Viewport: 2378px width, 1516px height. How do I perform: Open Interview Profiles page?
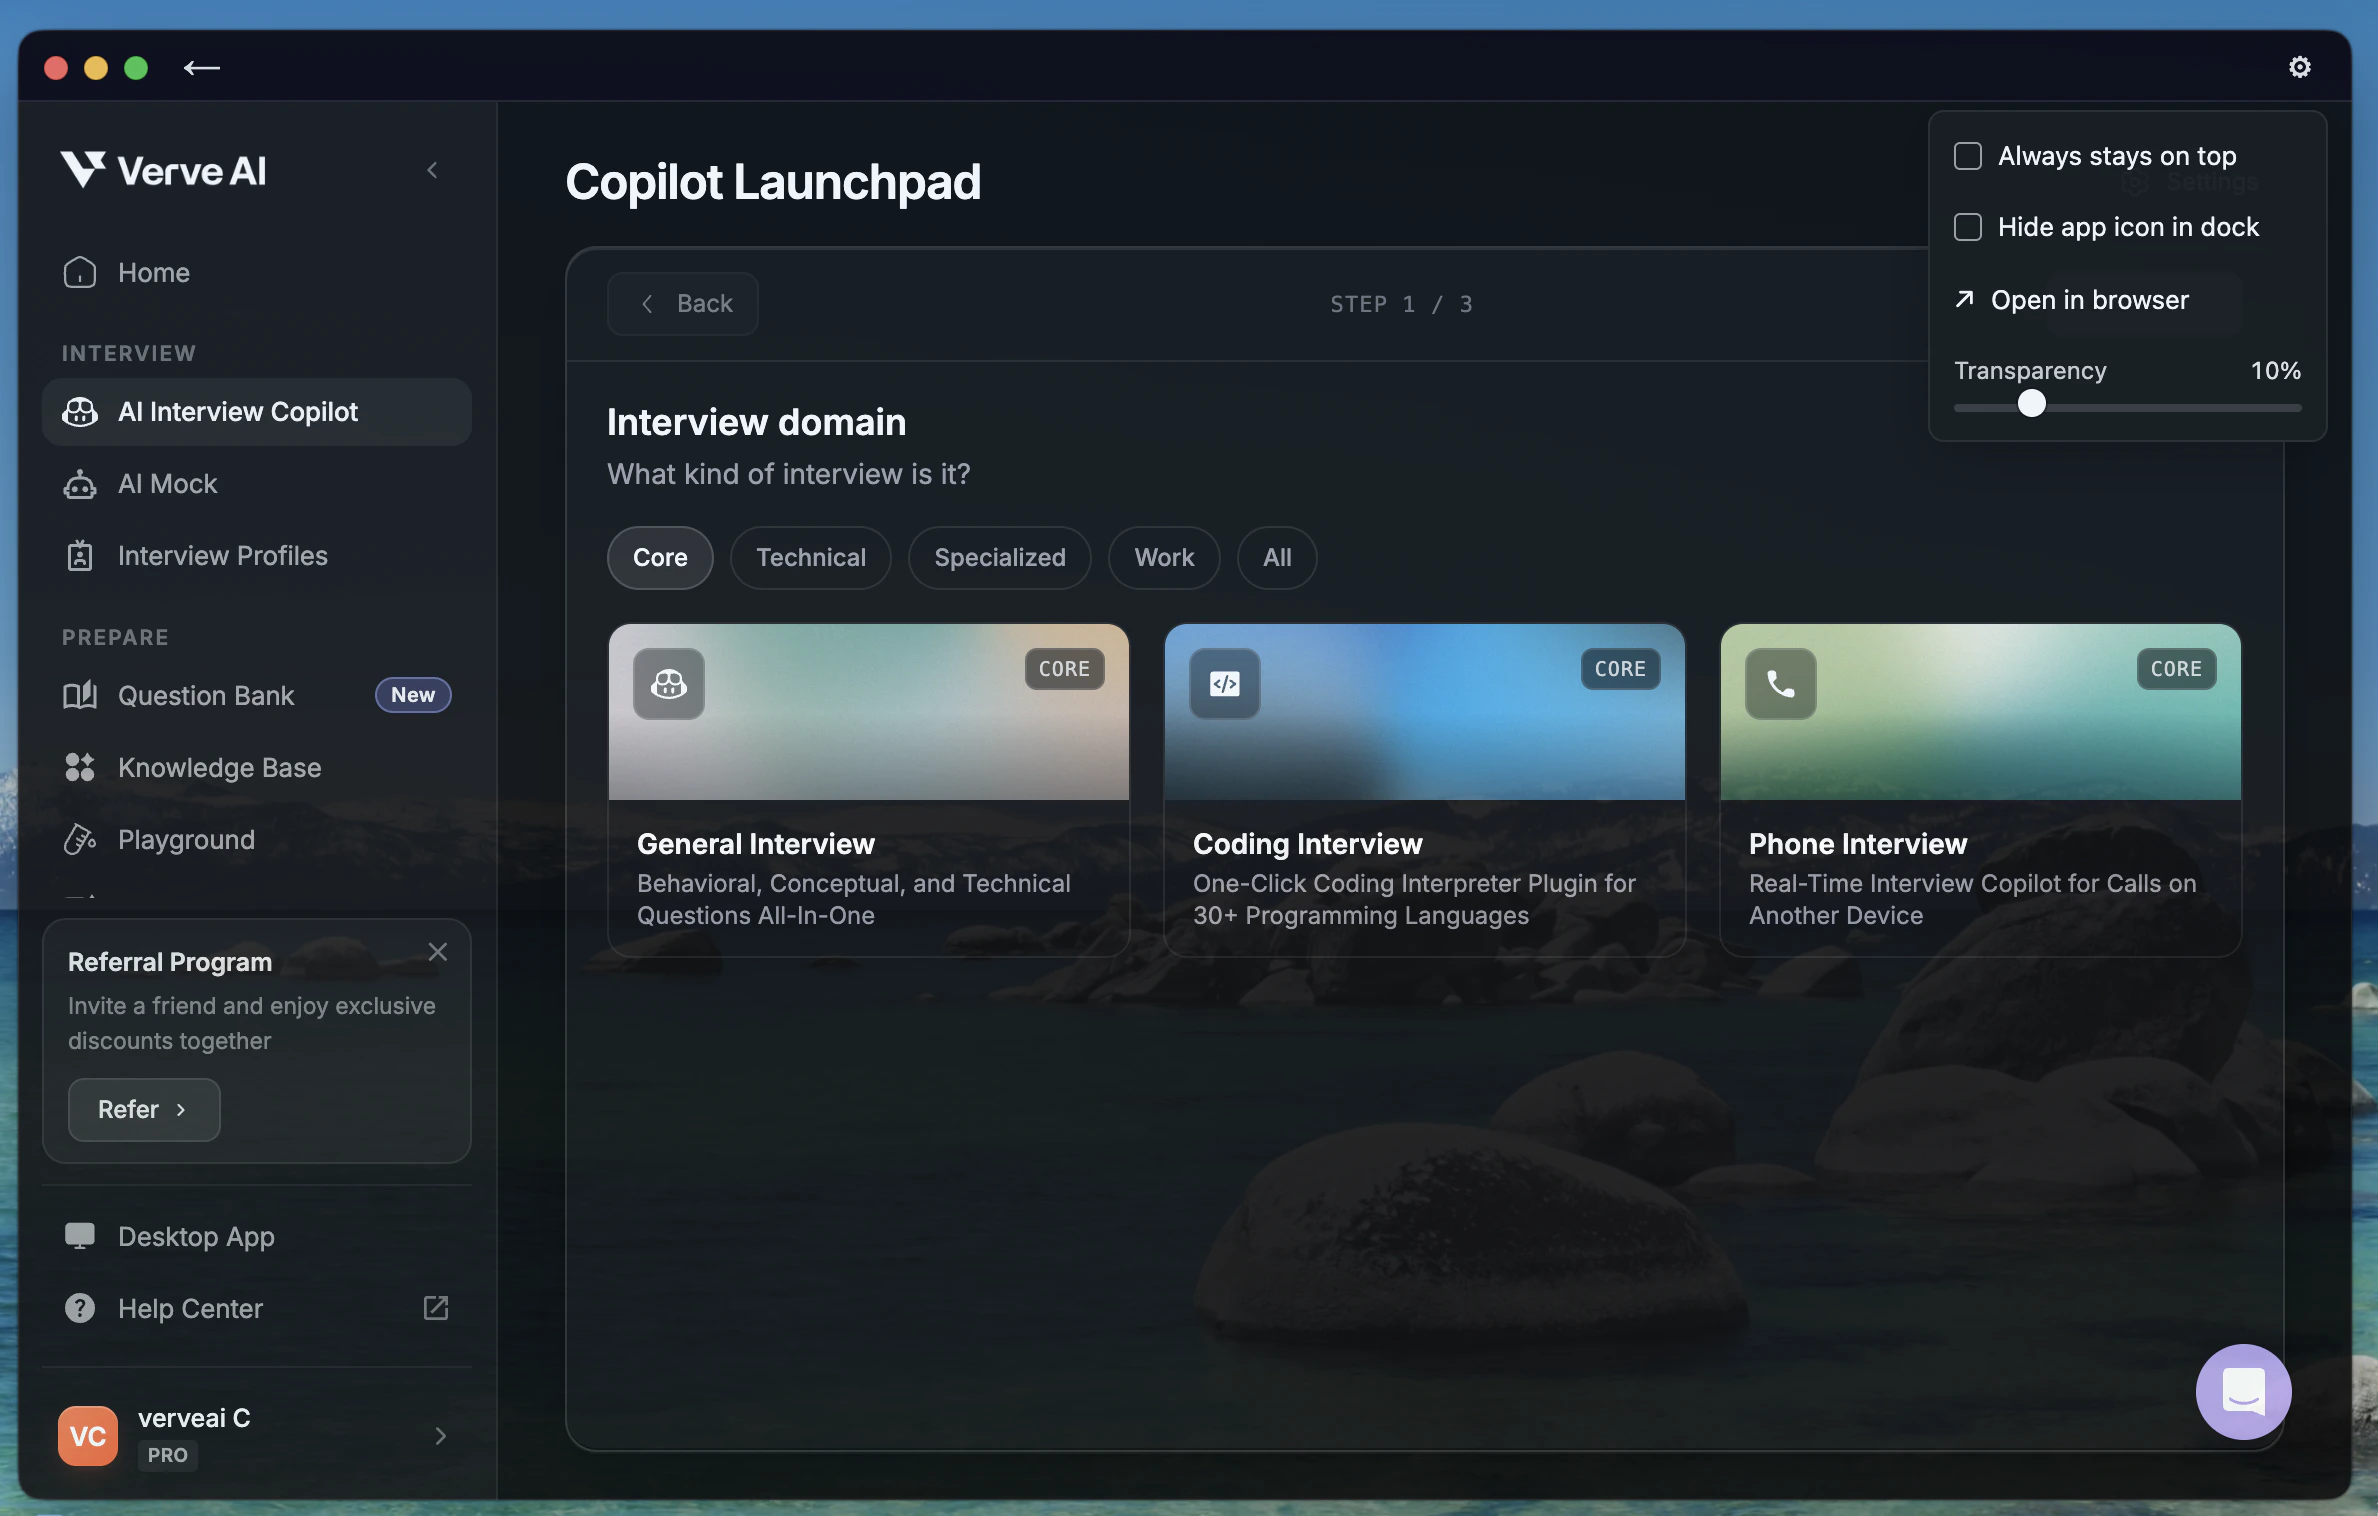click(x=256, y=555)
